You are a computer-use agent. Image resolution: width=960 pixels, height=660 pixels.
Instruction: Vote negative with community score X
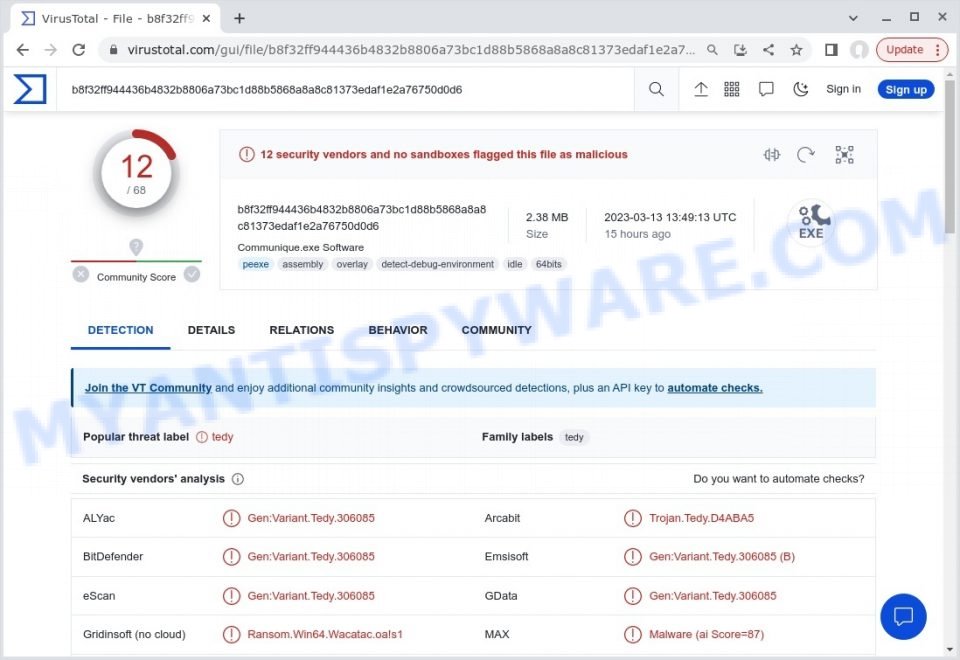coord(80,274)
